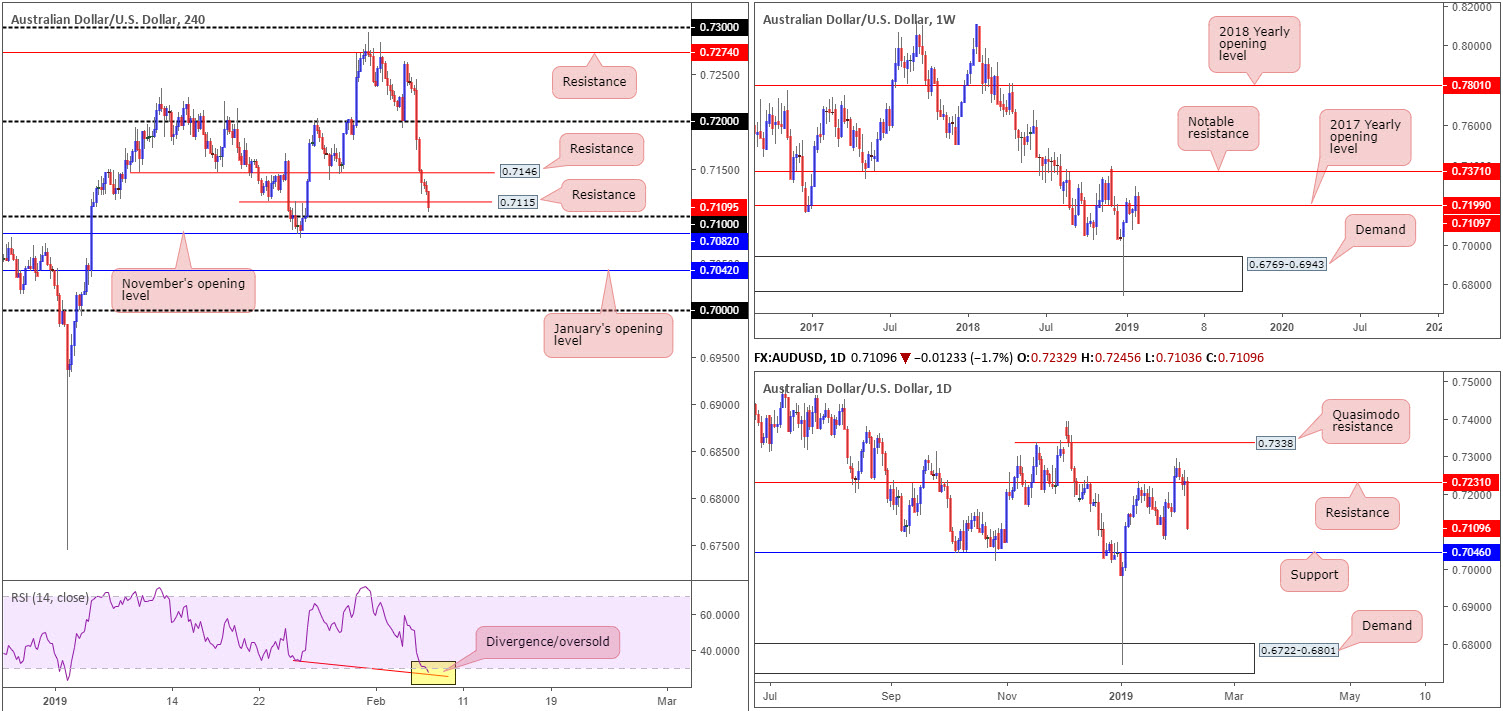Select the 0.7338 level value label
The image size is (1503, 711).
(x=1275, y=442)
